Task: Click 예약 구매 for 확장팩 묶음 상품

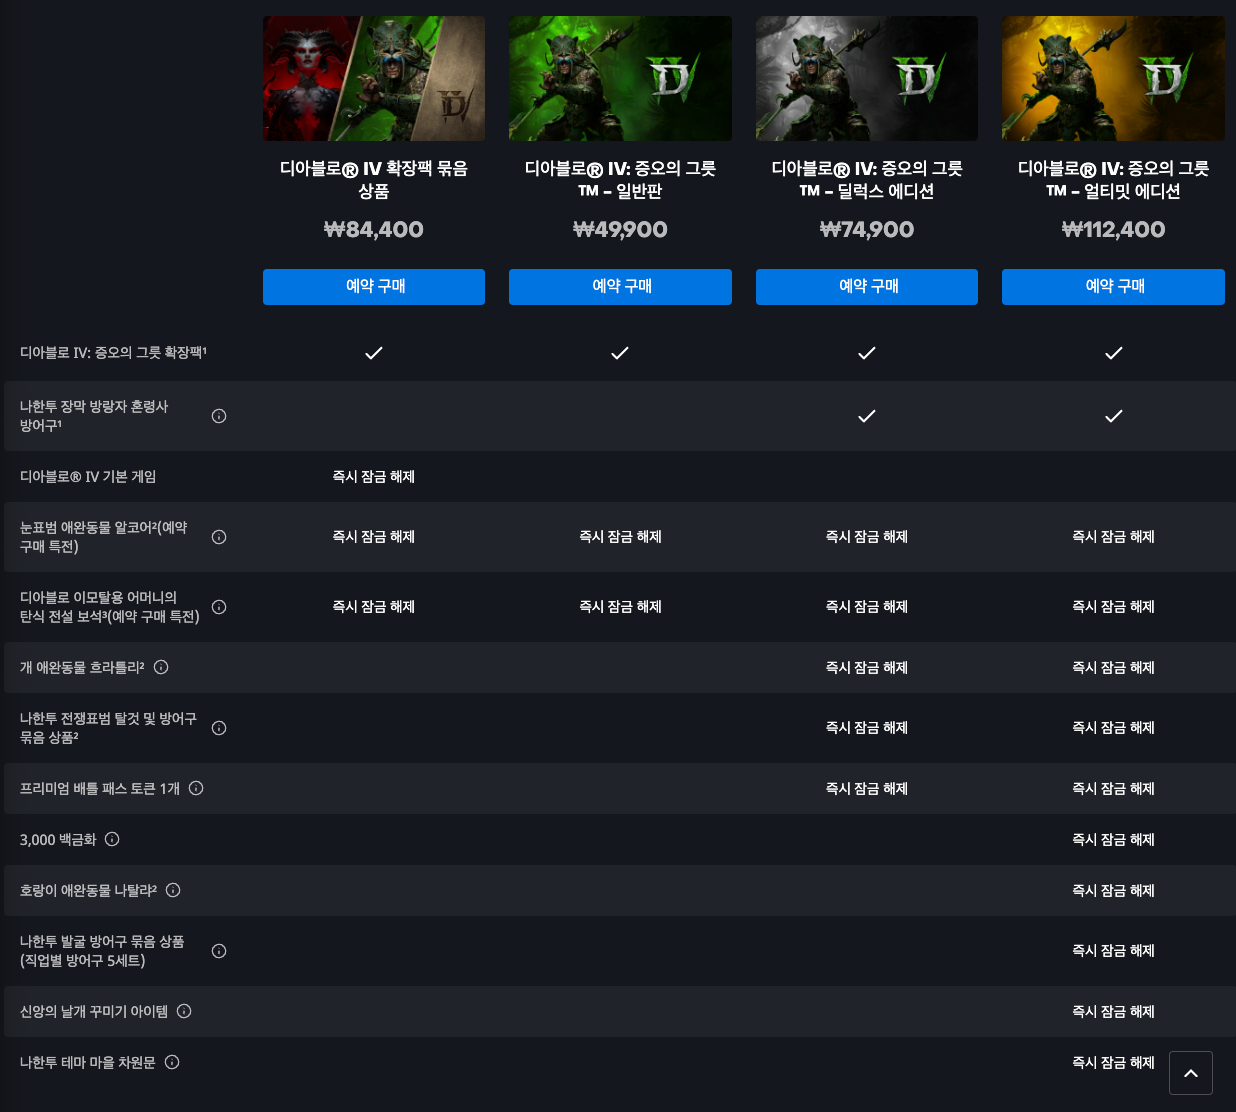Action: [x=374, y=287]
